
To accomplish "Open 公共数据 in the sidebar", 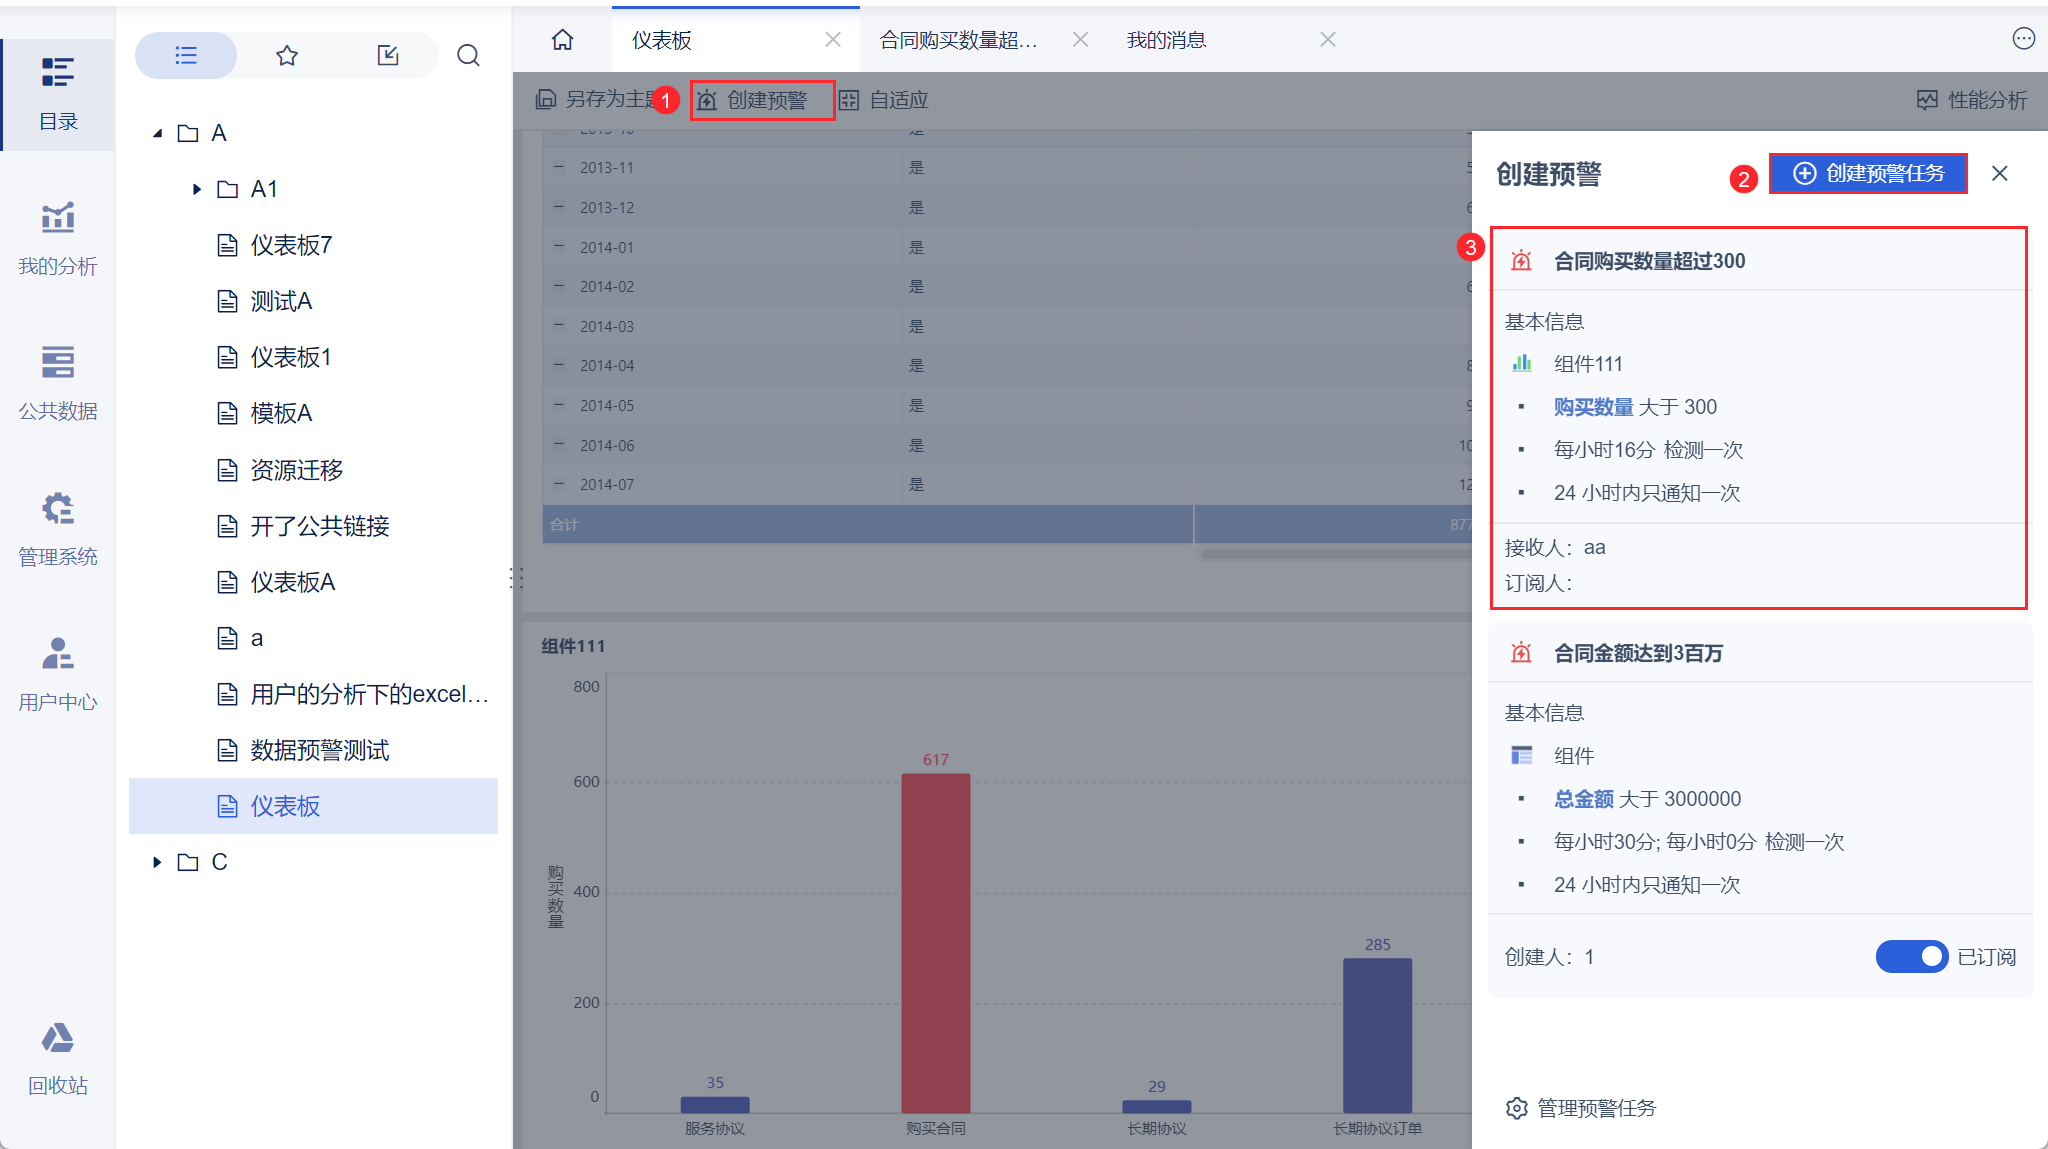I will coord(57,383).
